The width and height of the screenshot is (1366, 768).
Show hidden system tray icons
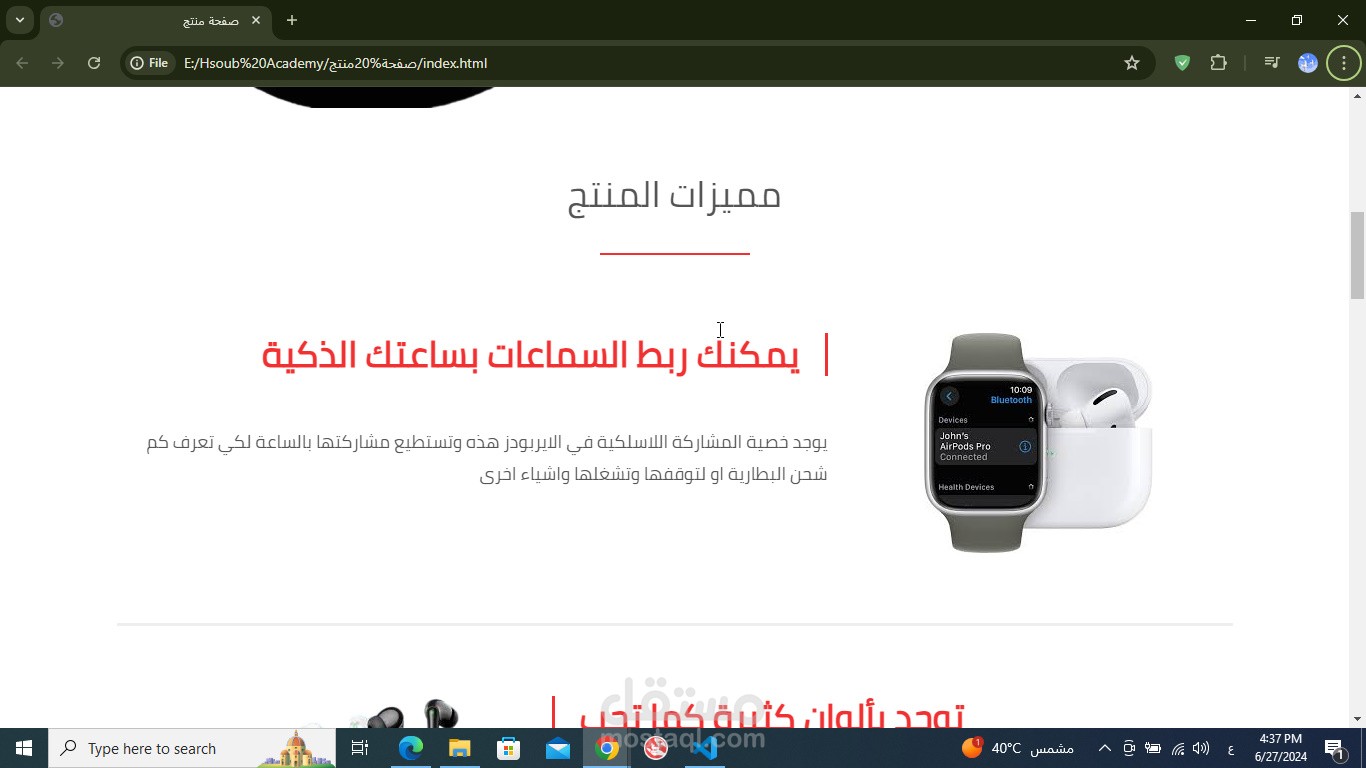tap(1104, 748)
